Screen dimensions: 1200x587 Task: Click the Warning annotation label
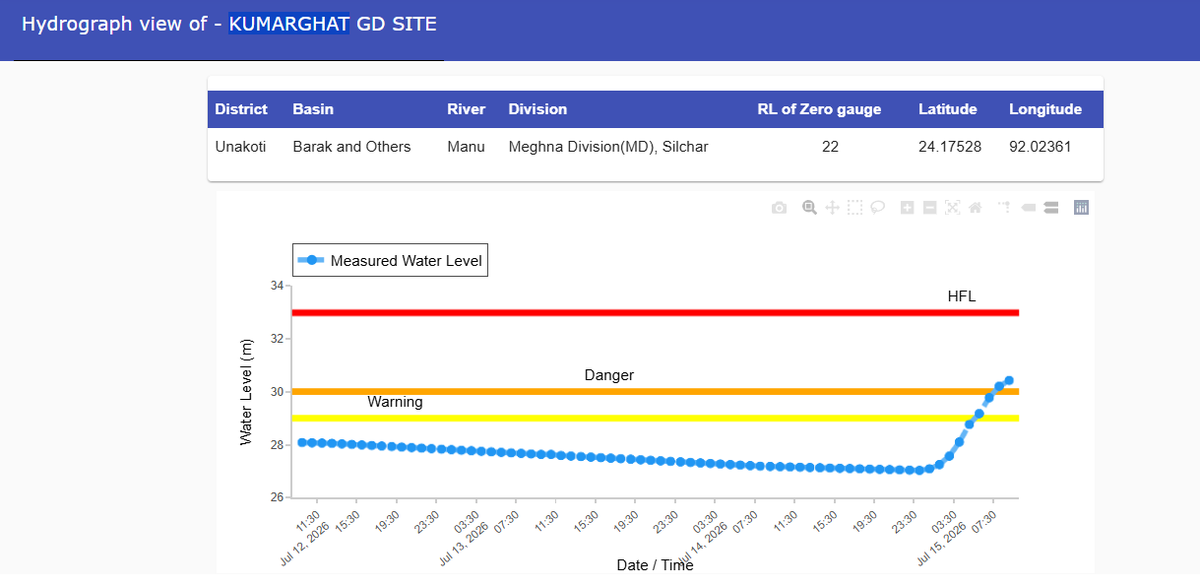[x=395, y=402]
